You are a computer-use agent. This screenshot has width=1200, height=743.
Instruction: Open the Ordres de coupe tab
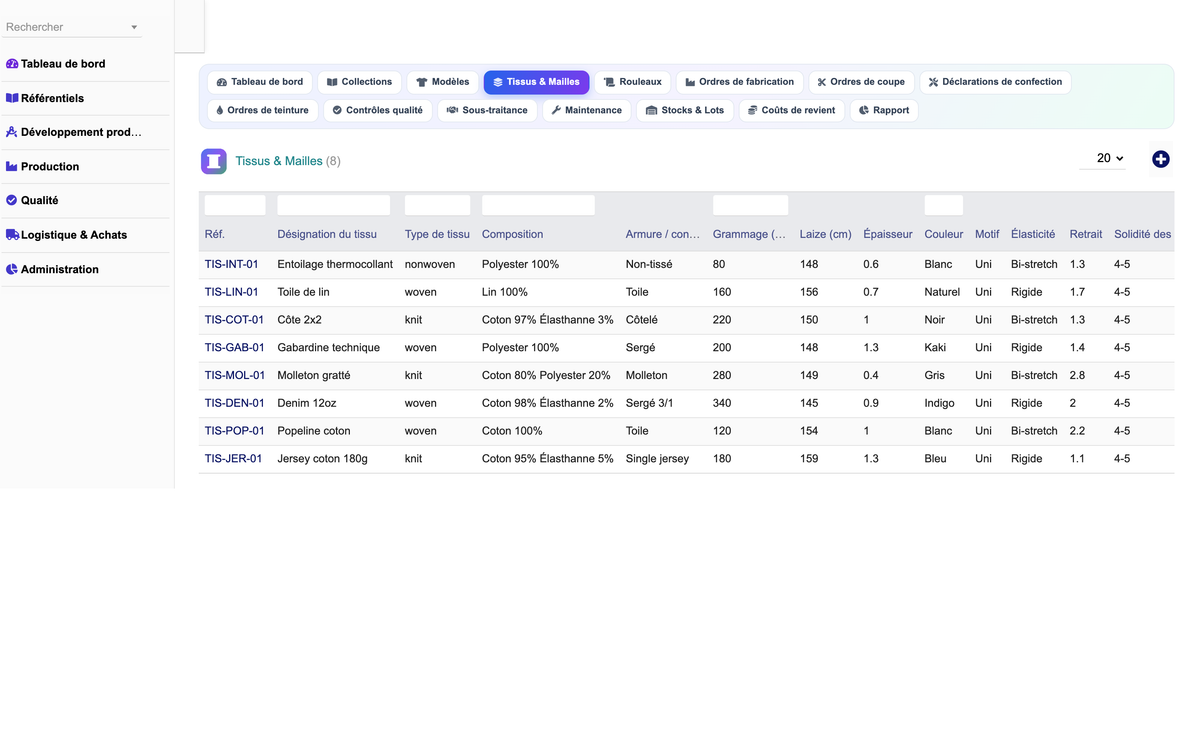pyautogui.click(x=861, y=82)
